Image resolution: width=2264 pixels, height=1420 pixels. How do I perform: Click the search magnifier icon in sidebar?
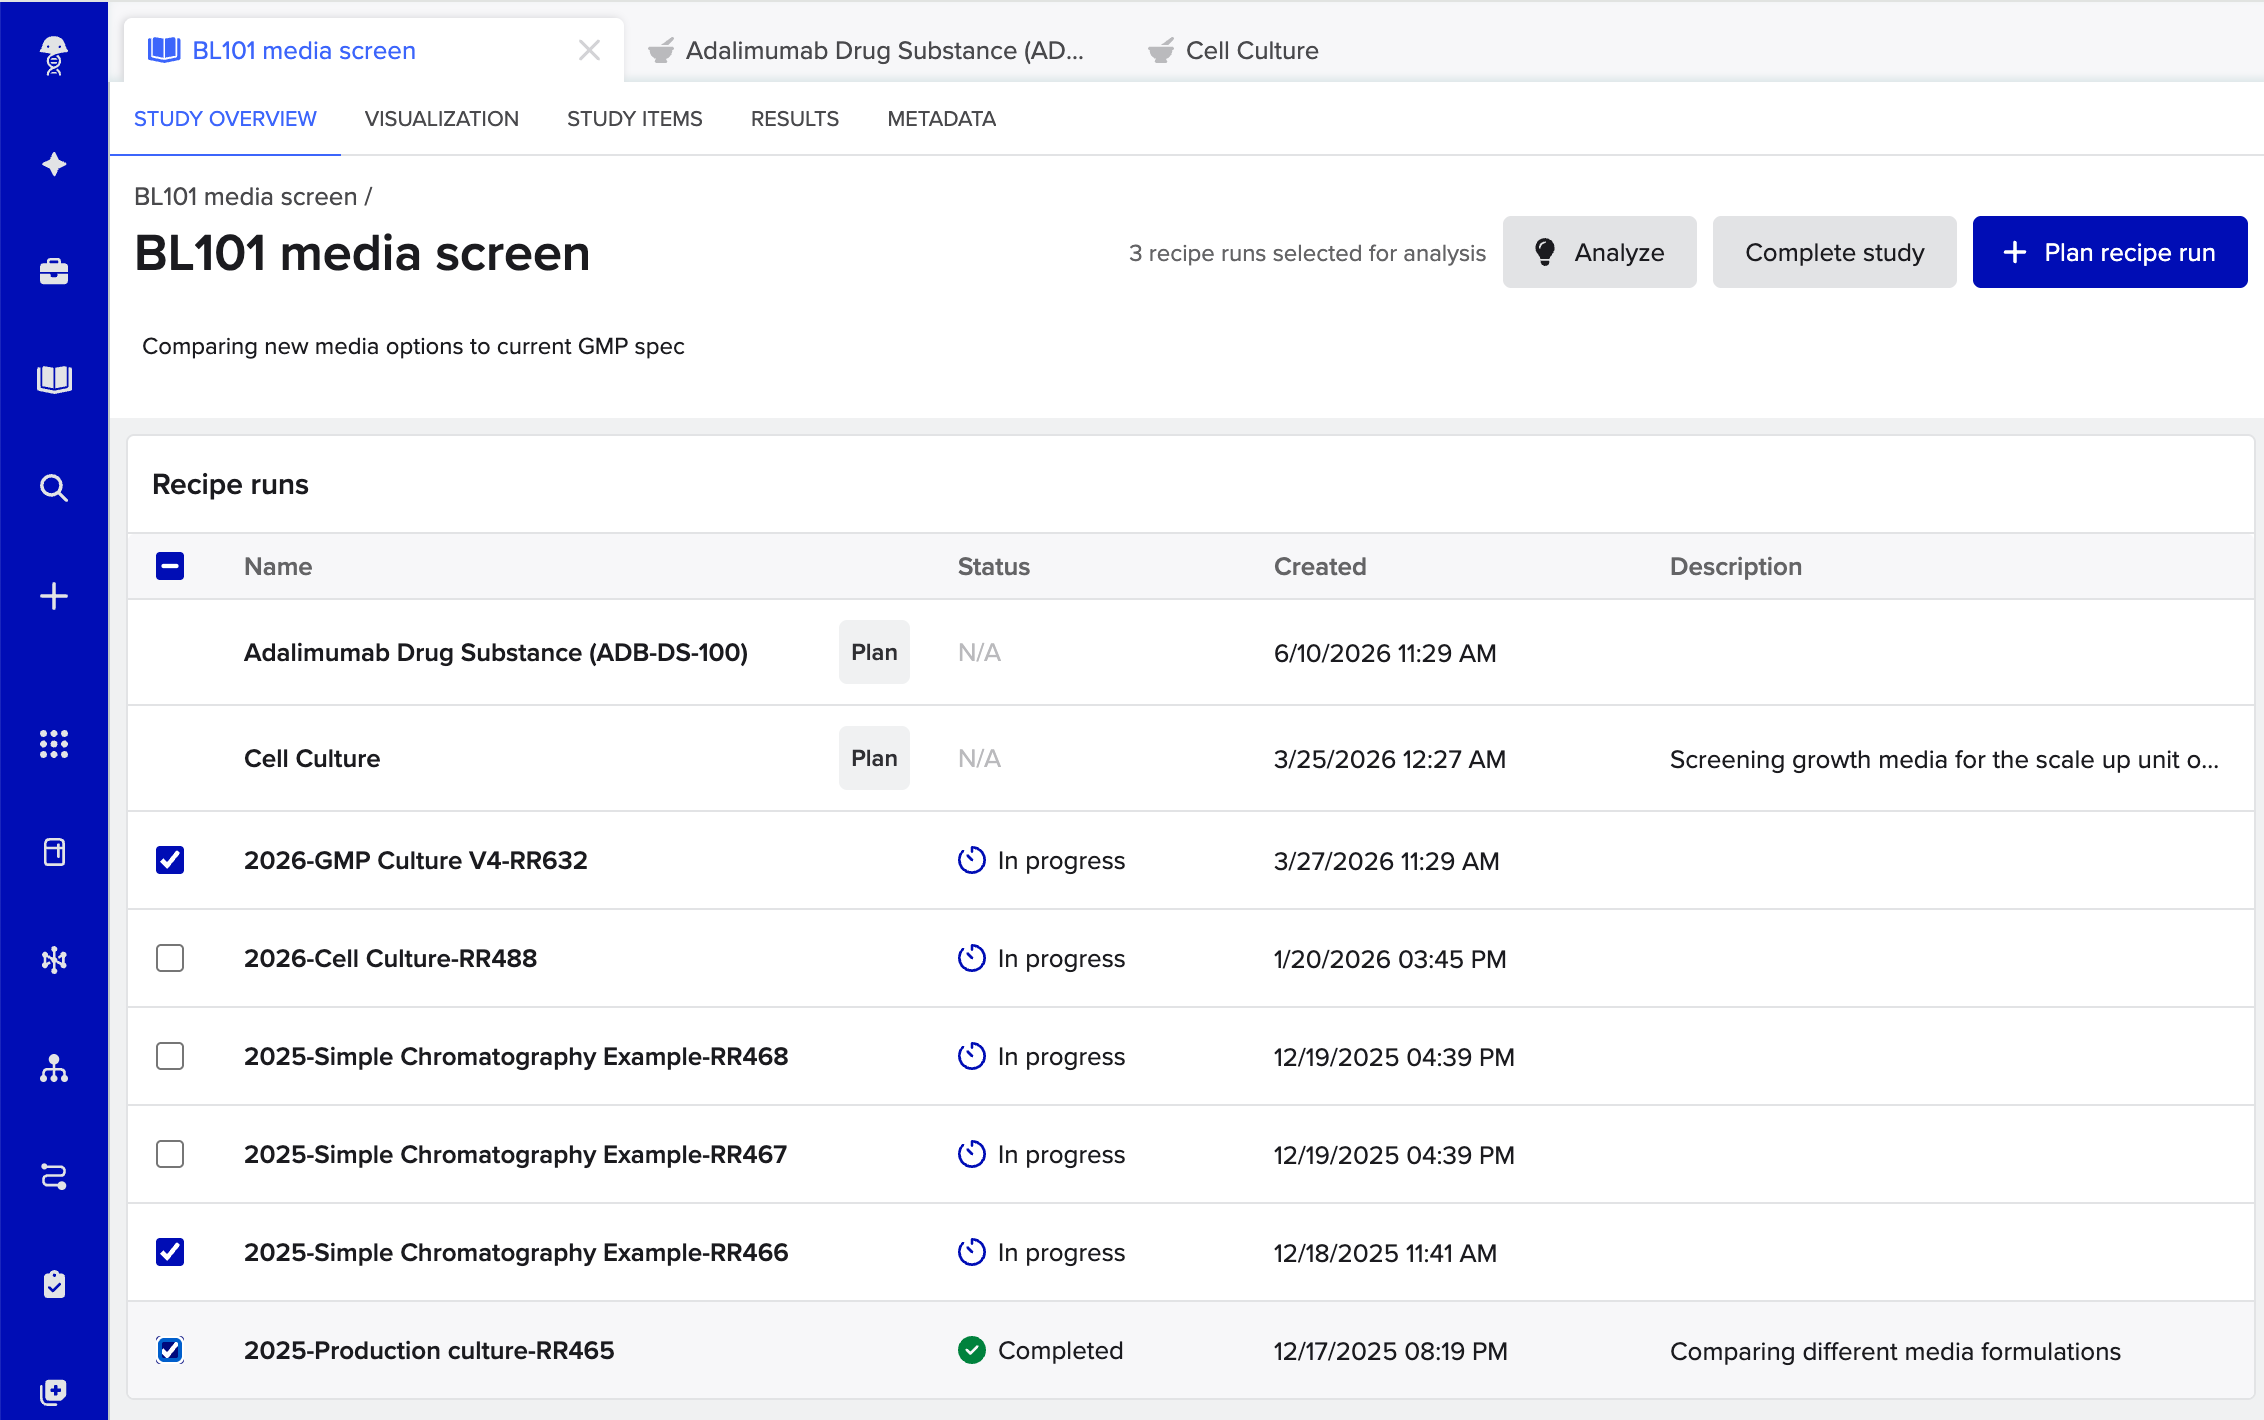pyautogui.click(x=54, y=488)
